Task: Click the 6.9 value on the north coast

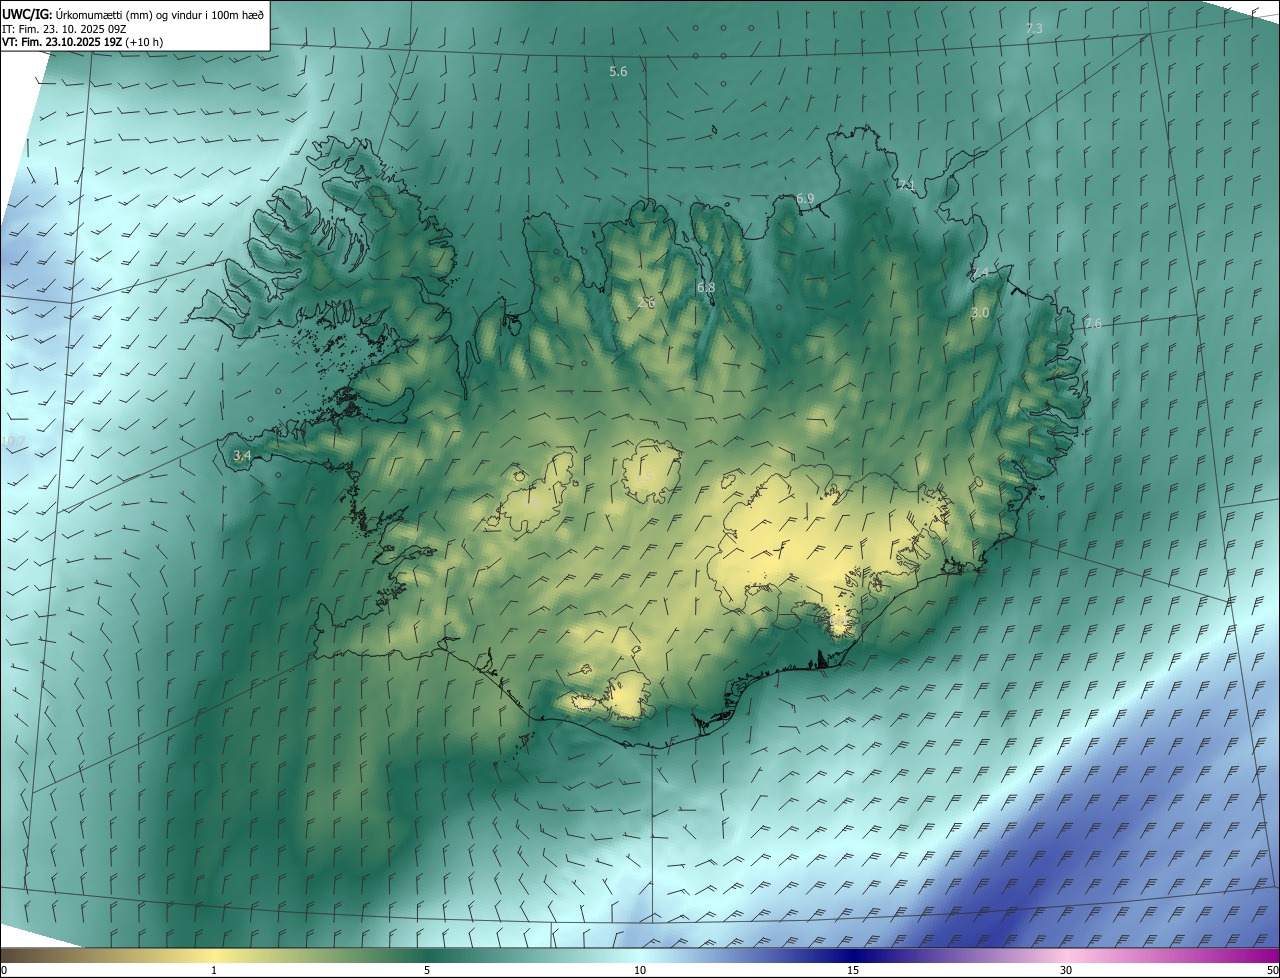Action: coord(805,199)
